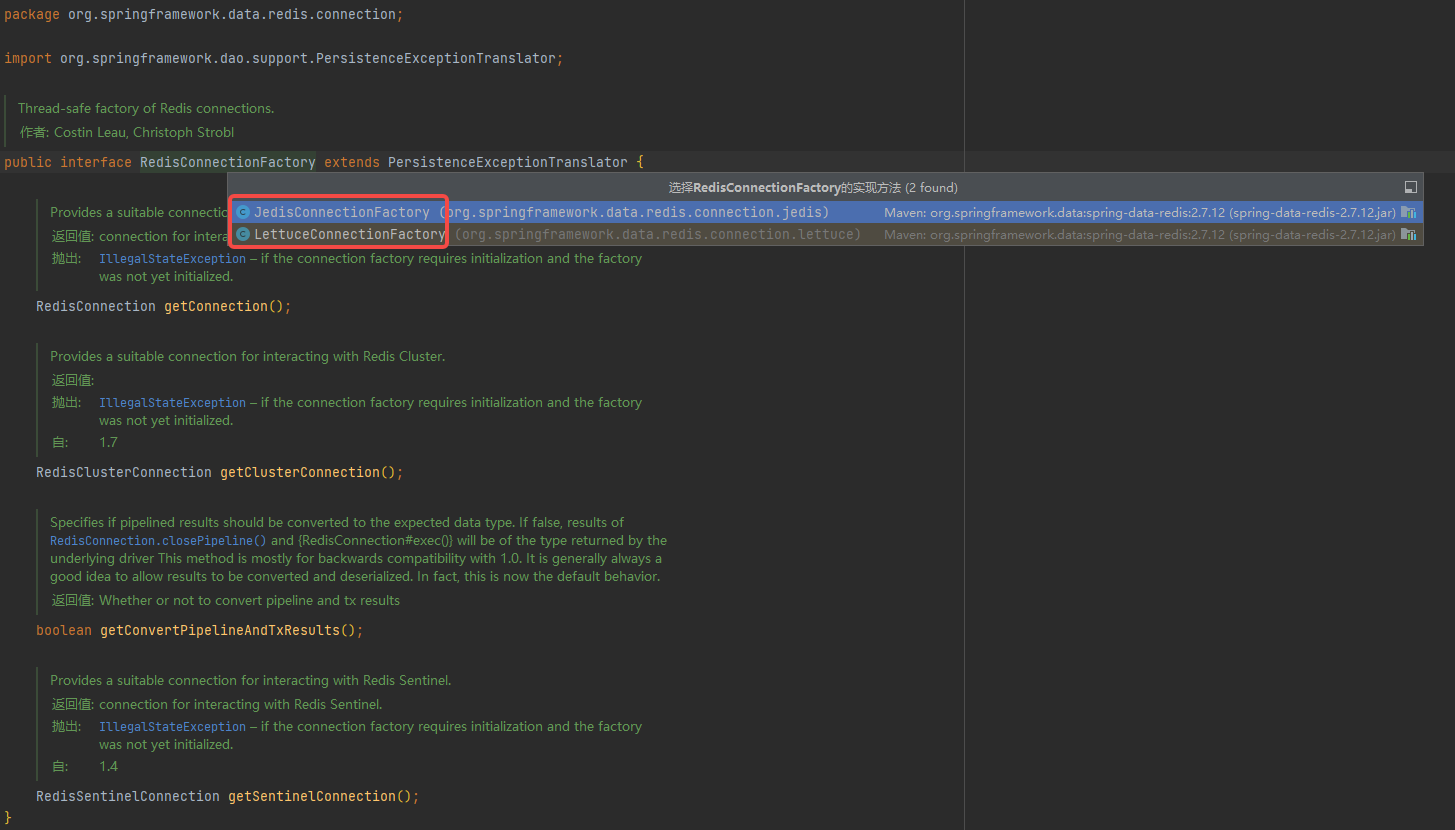
Task: Open the RedisConnection.closePipeline() documentation link
Action: 157,540
